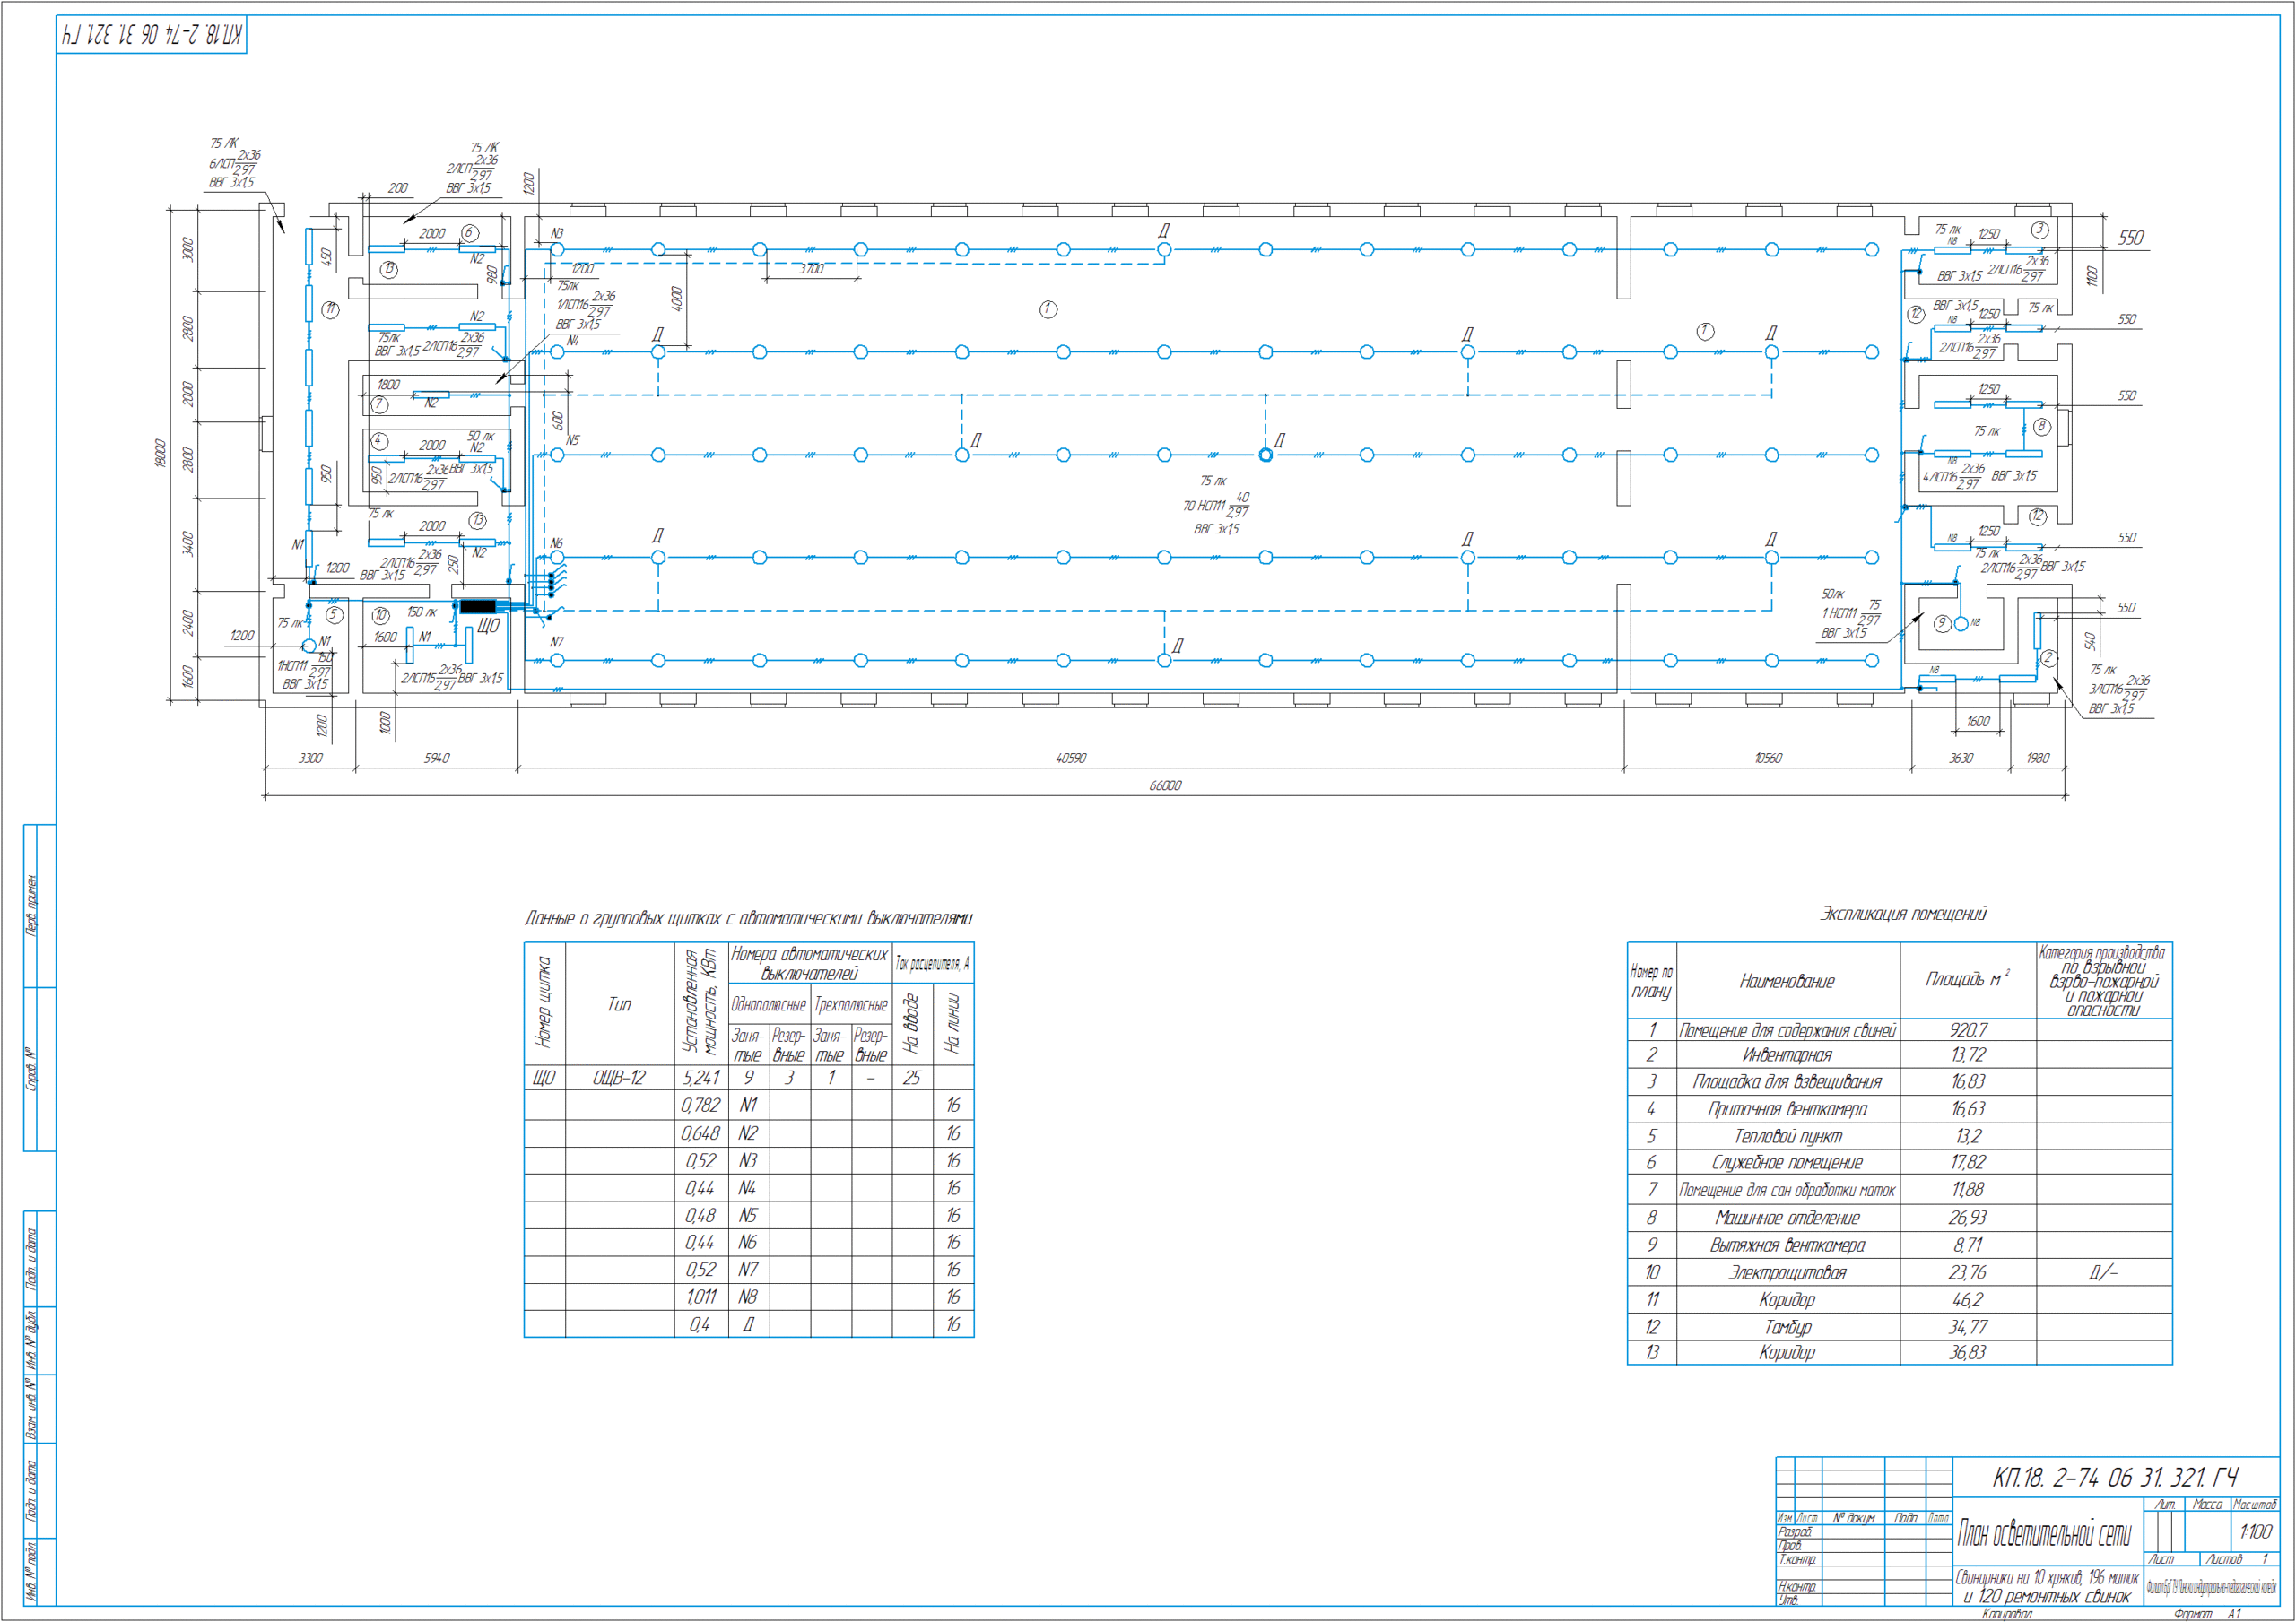
Task: Click power value '1,011' in N8 row
Action: pyautogui.click(x=701, y=1297)
